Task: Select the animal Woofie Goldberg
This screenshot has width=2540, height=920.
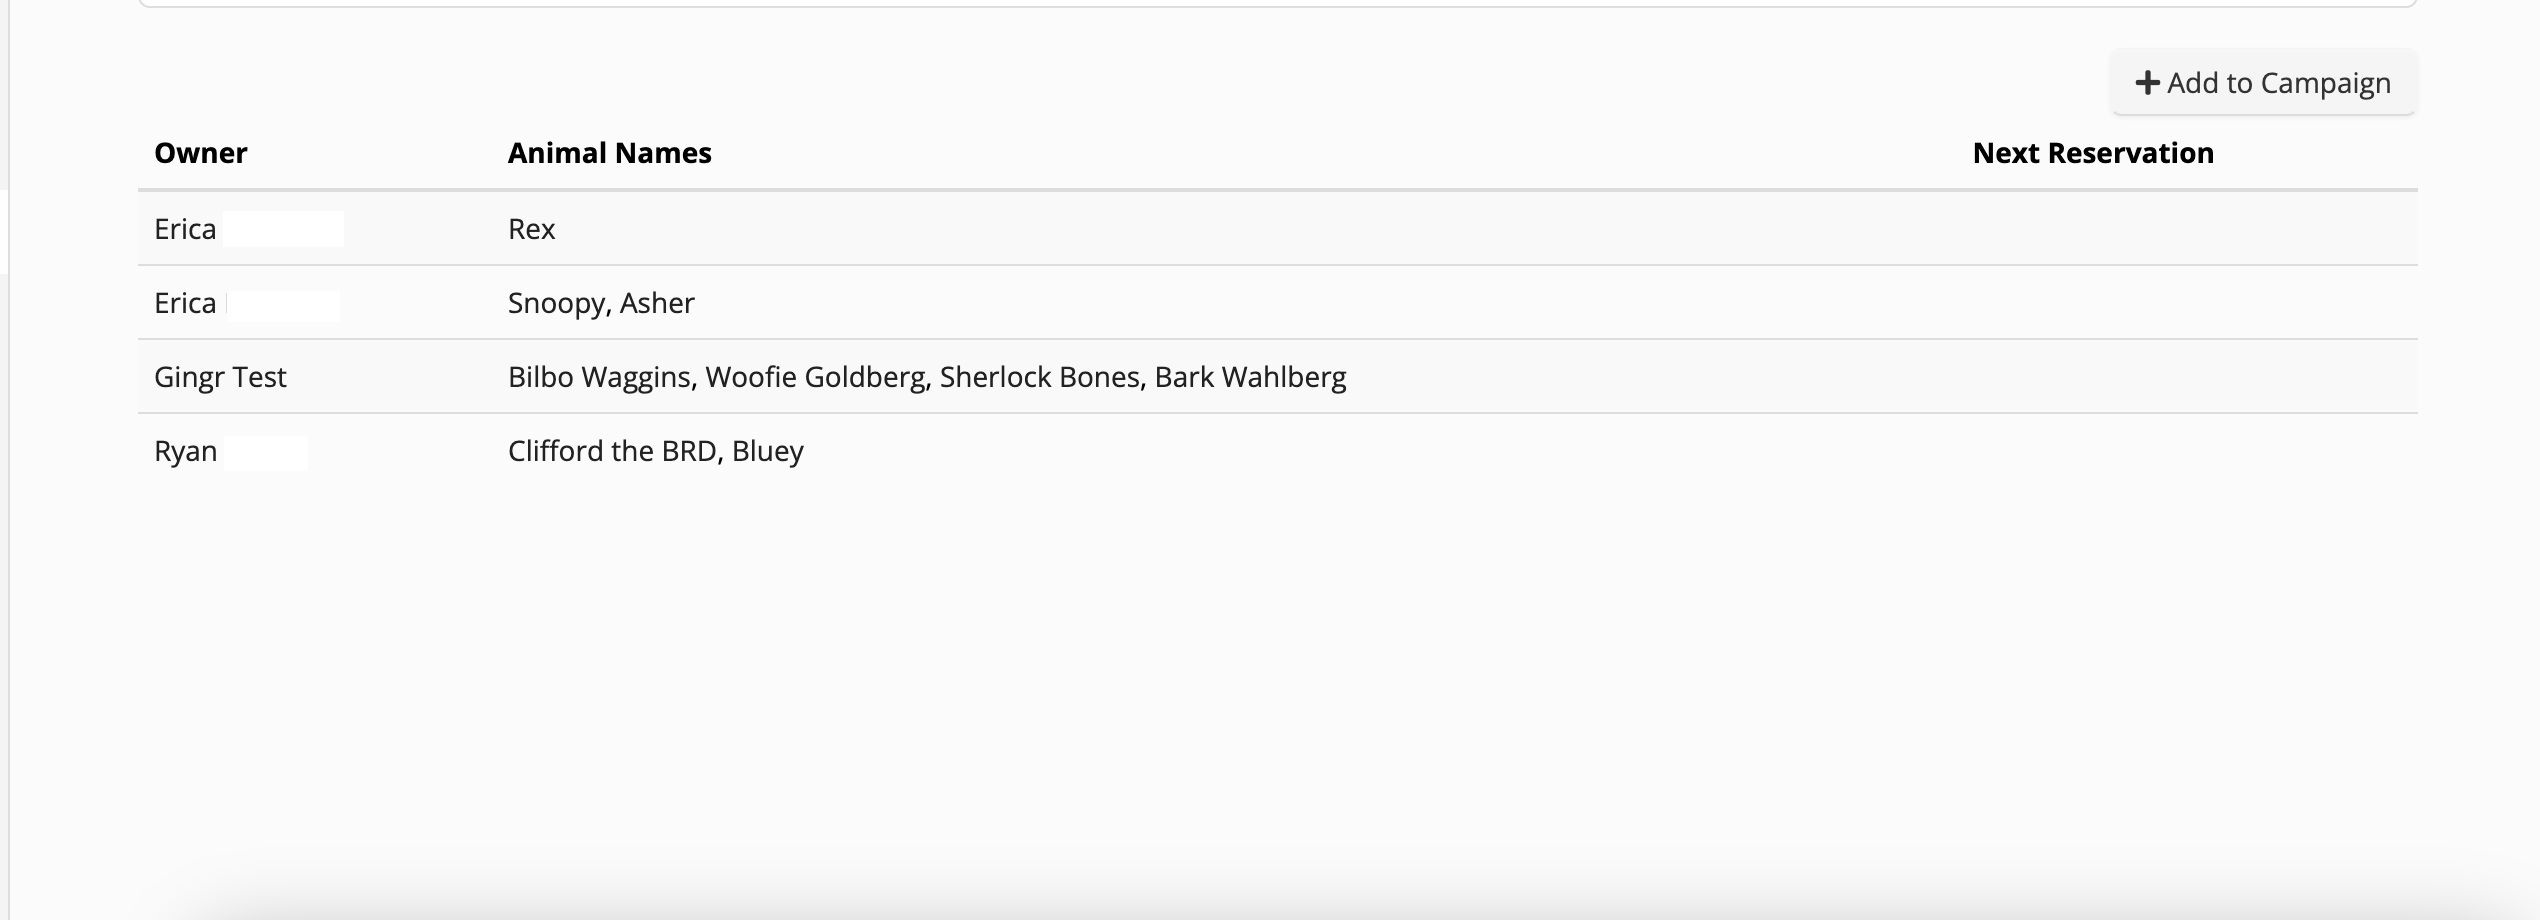Action: click(815, 377)
